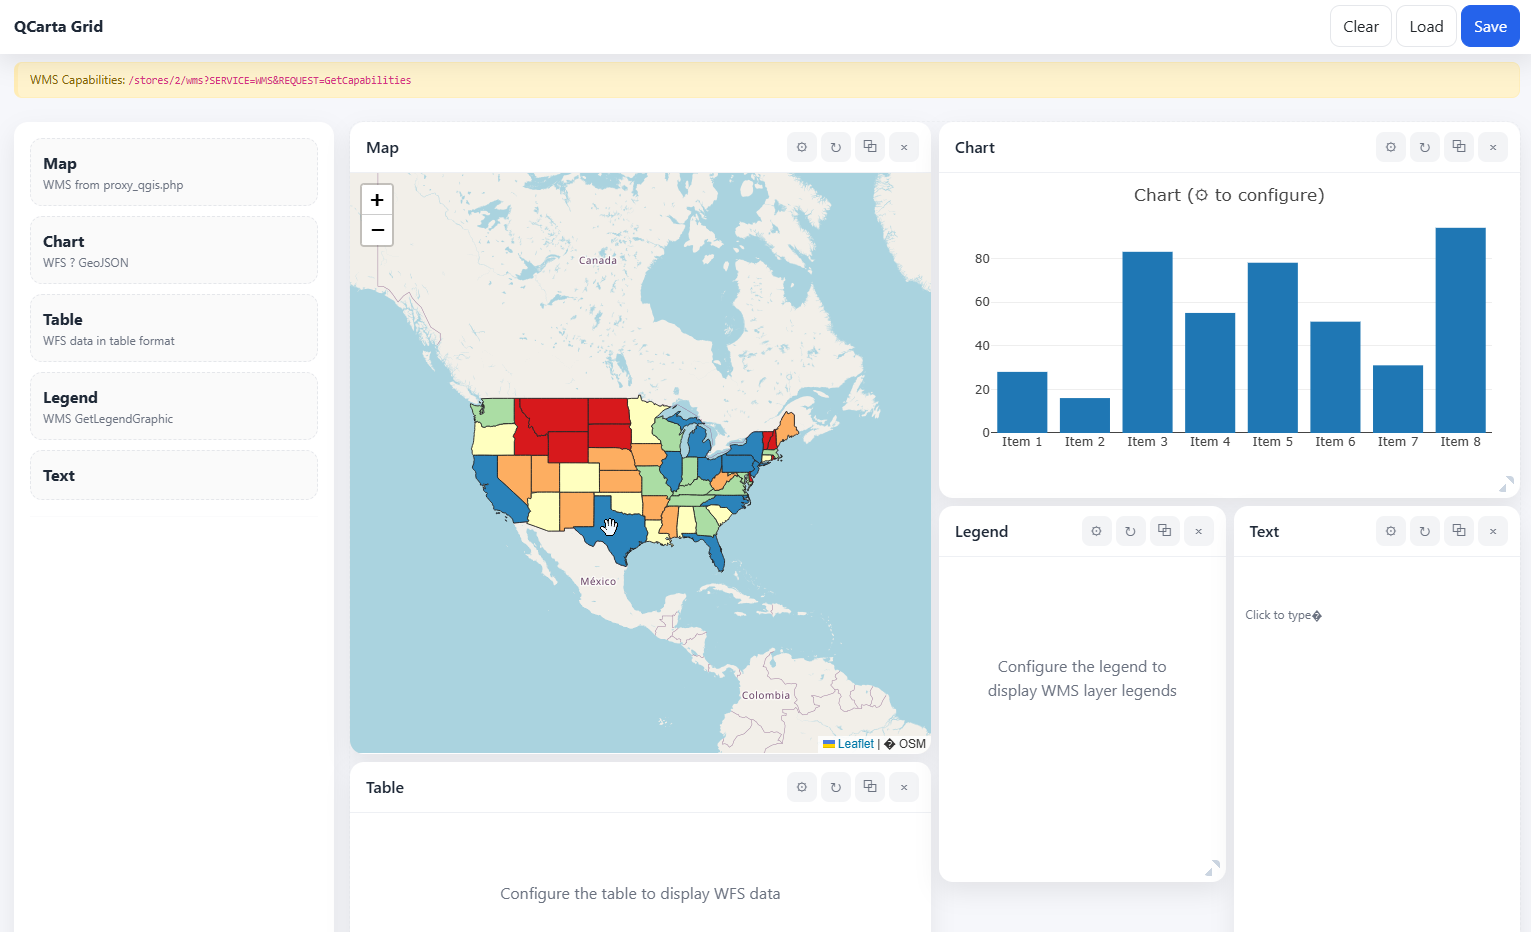Viewport: 1531px width, 932px height.
Task: Zoom out on the map
Action: pos(377,230)
